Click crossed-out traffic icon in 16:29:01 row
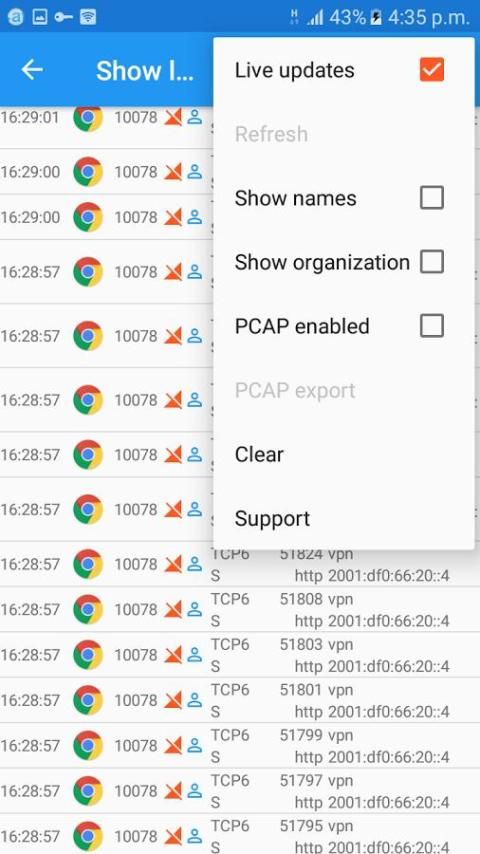The image size is (480, 854). [173, 118]
